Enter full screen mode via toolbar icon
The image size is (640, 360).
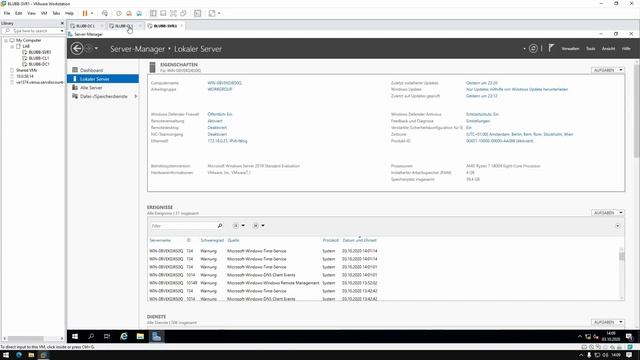[173, 13]
